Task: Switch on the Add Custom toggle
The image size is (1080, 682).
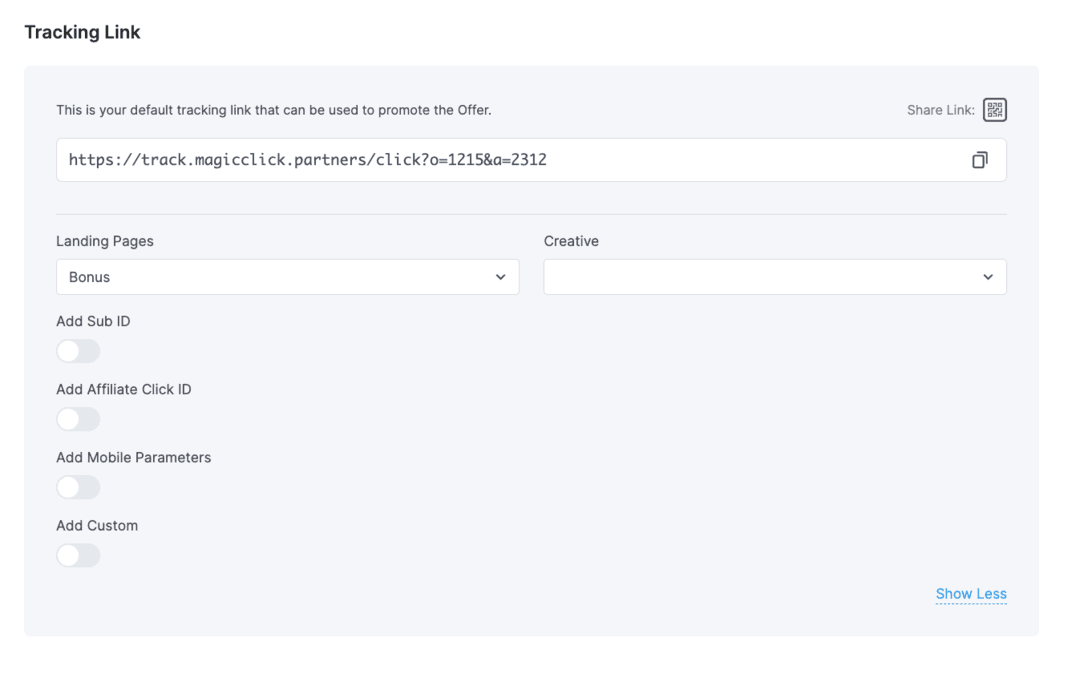Action: tap(78, 555)
